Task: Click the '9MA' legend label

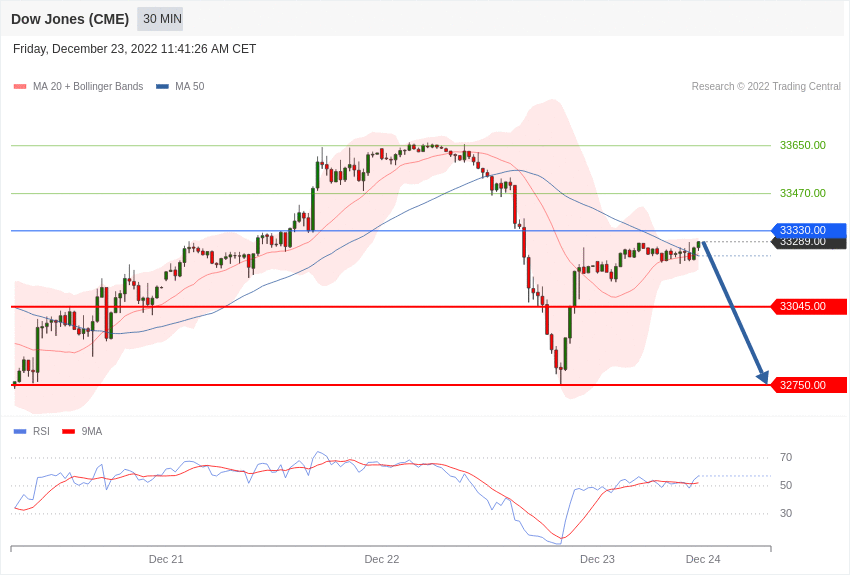Action: point(92,431)
